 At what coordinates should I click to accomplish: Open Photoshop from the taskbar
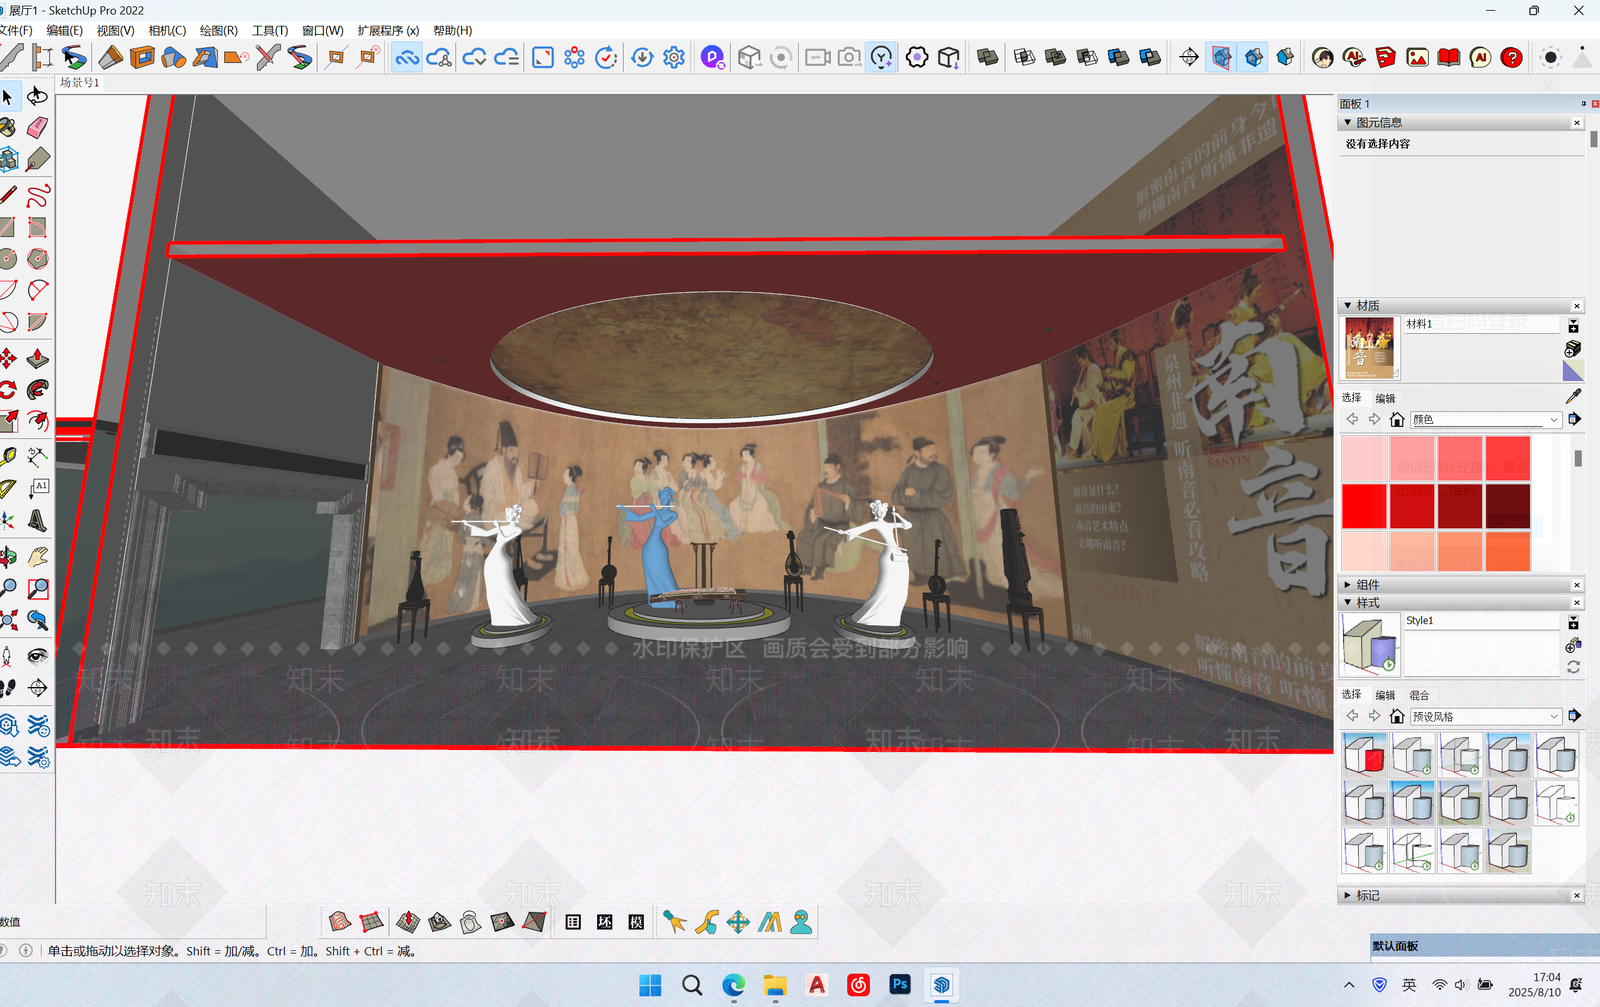tap(900, 985)
